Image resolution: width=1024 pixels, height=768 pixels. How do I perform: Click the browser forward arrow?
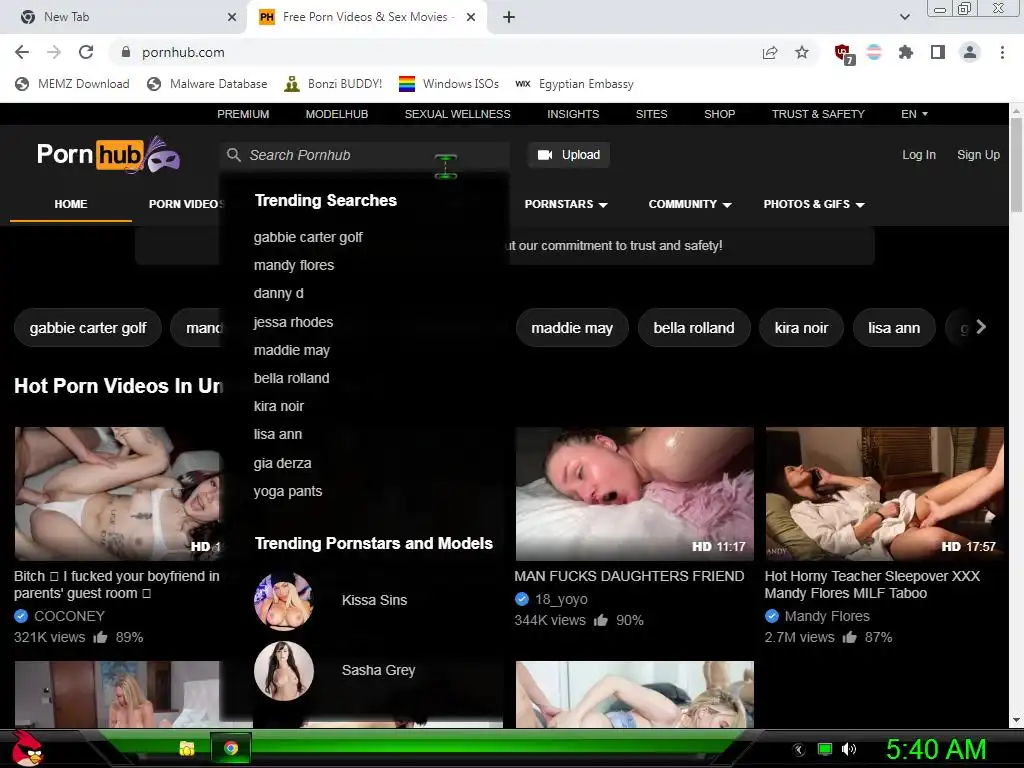click(x=54, y=52)
